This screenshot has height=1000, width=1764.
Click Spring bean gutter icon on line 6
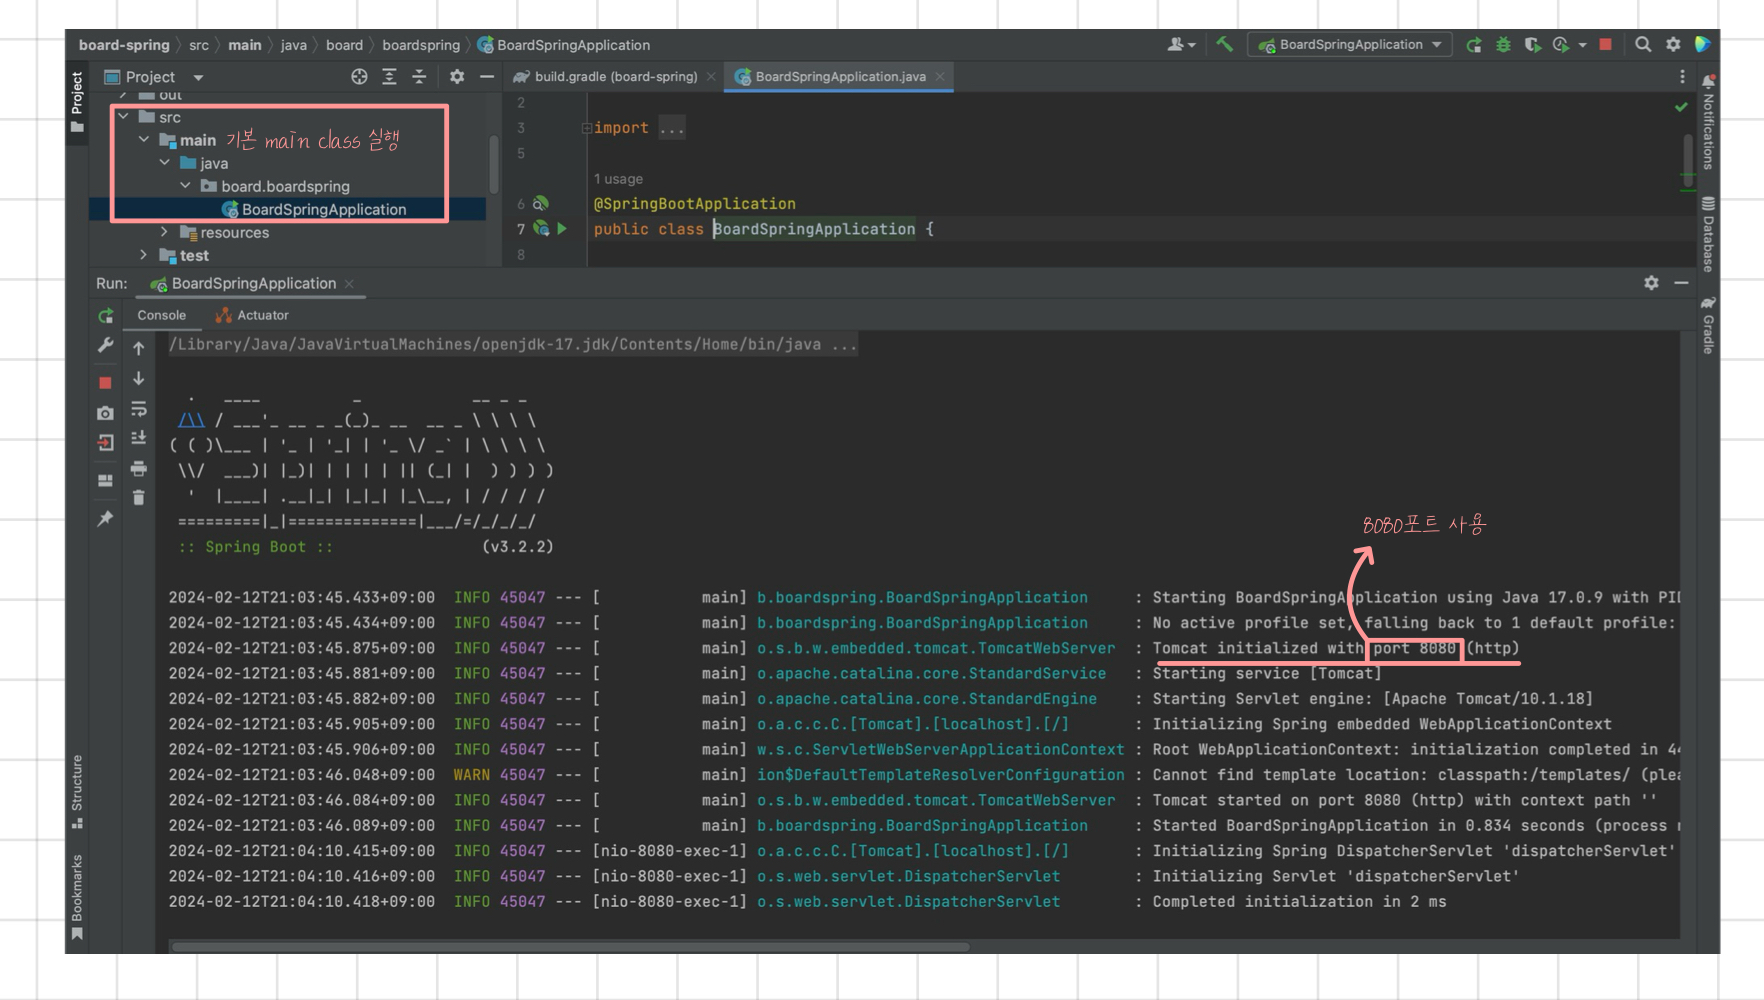point(541,203)
